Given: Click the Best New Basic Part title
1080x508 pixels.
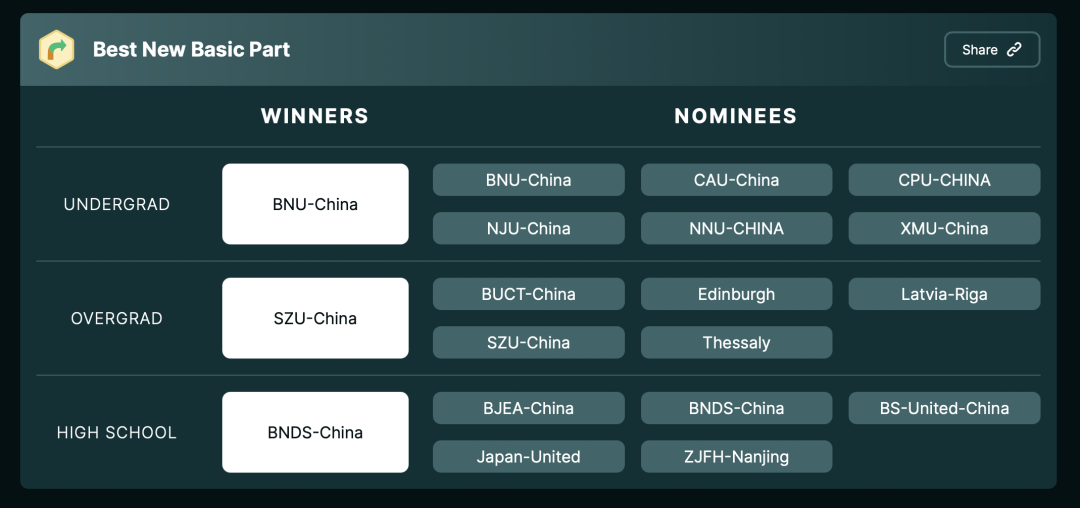Looking at the screenshot, I should (x=191, y=49).
